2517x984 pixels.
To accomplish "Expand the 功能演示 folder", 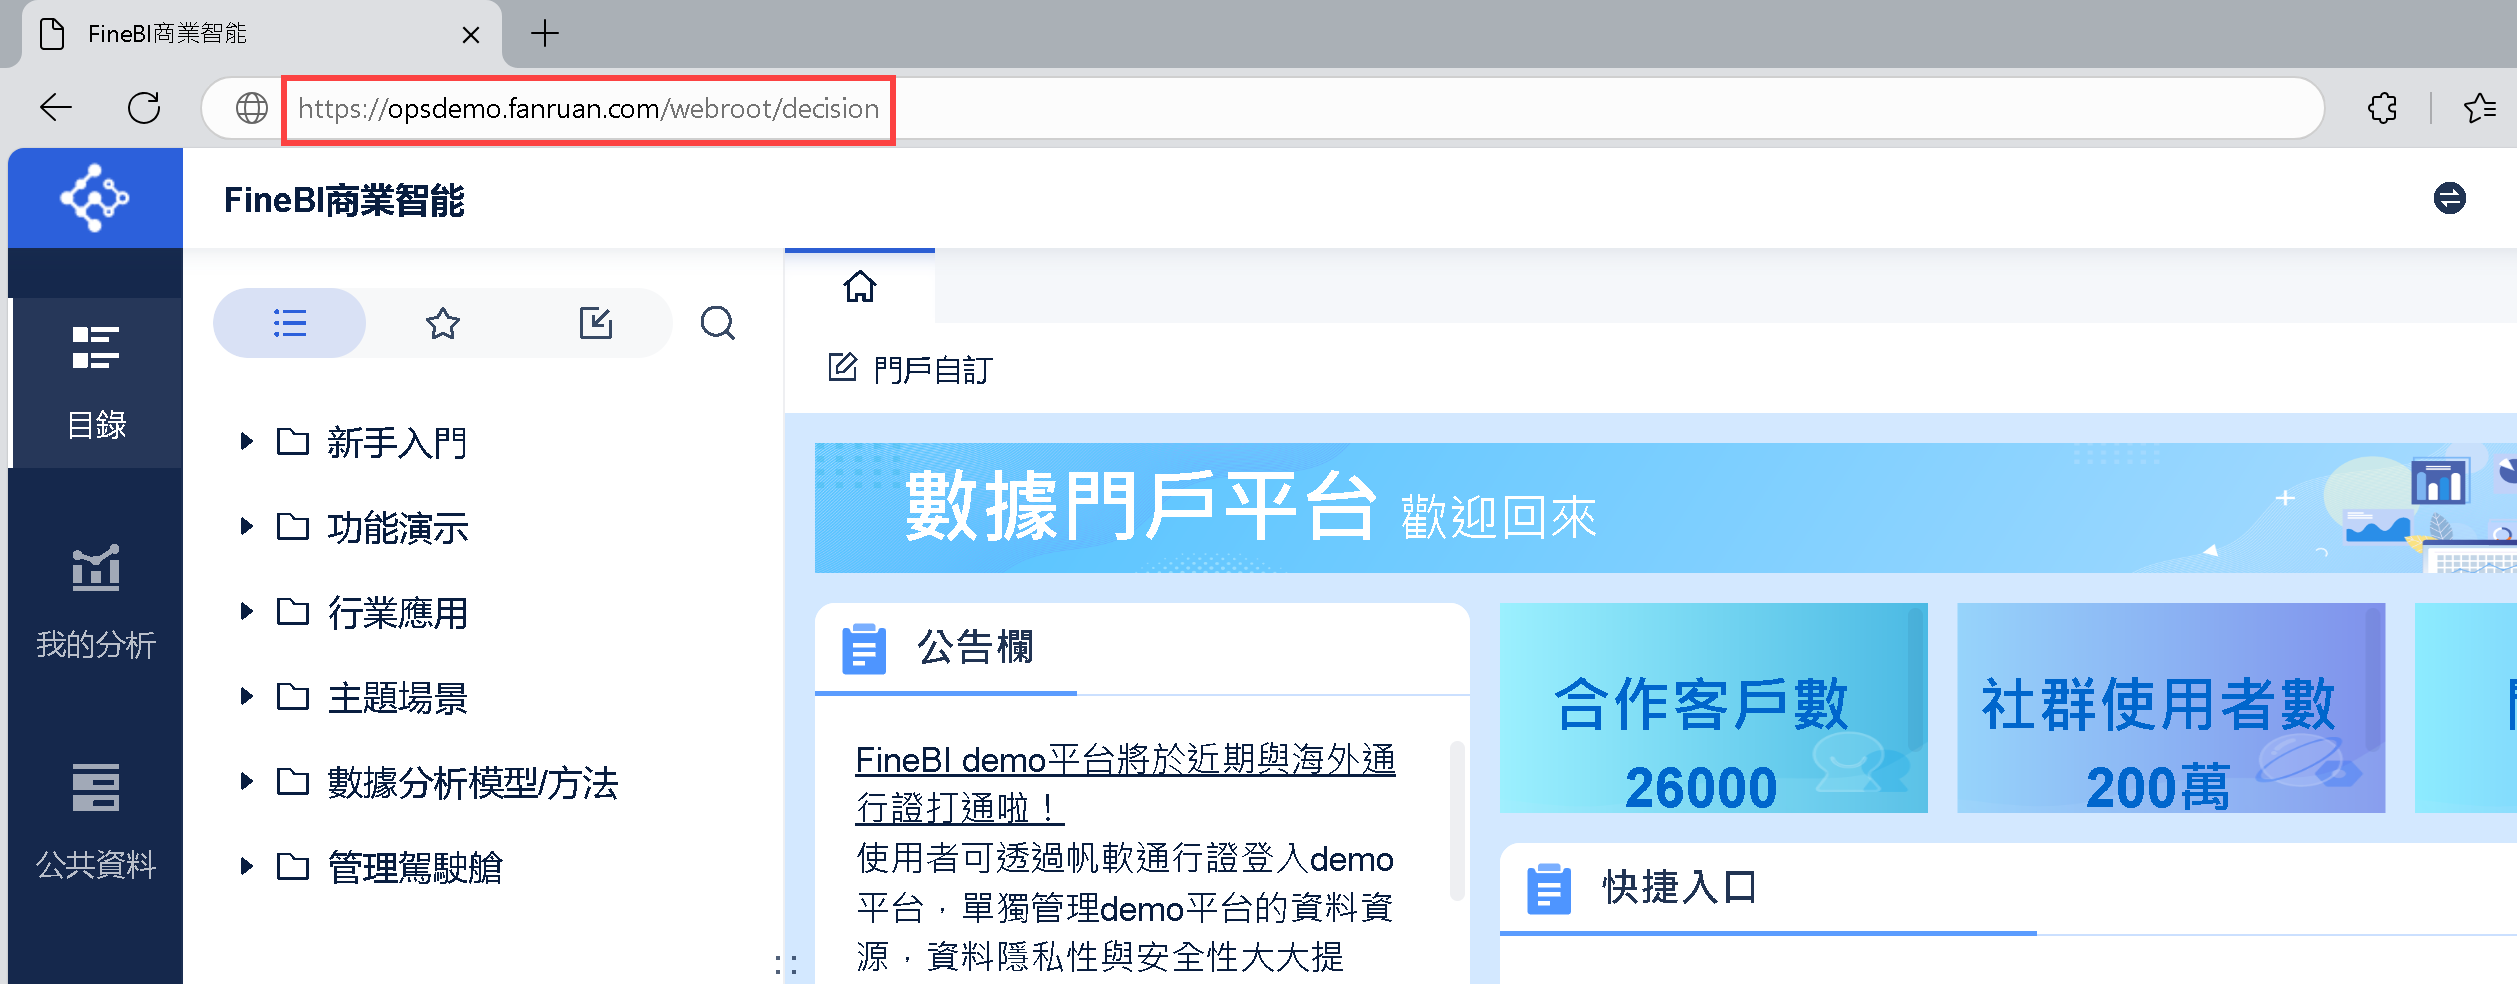I will coord(246,527).
